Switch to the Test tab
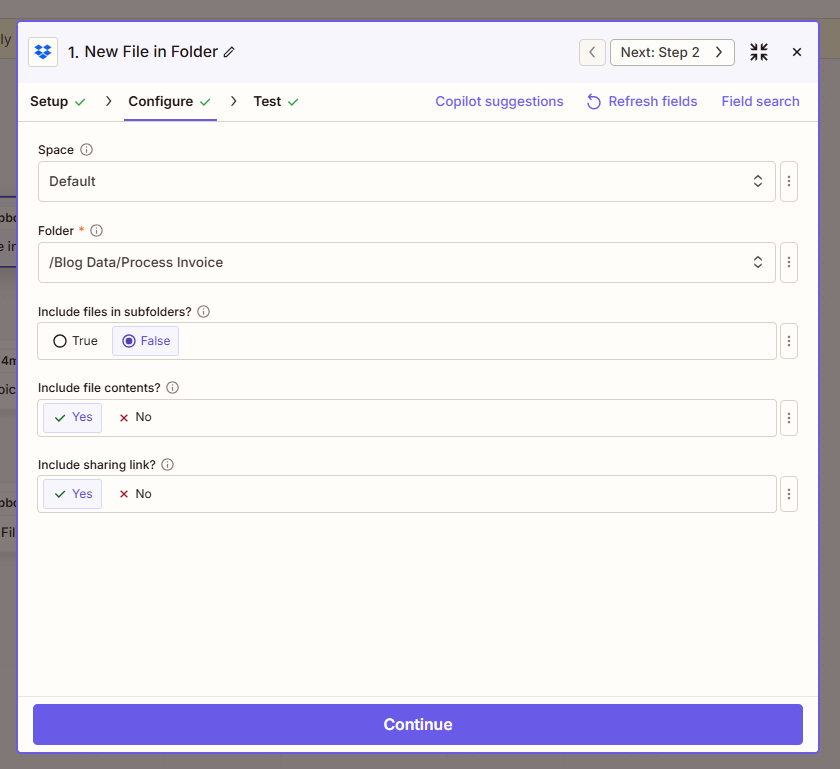 (x=266, y=101)
